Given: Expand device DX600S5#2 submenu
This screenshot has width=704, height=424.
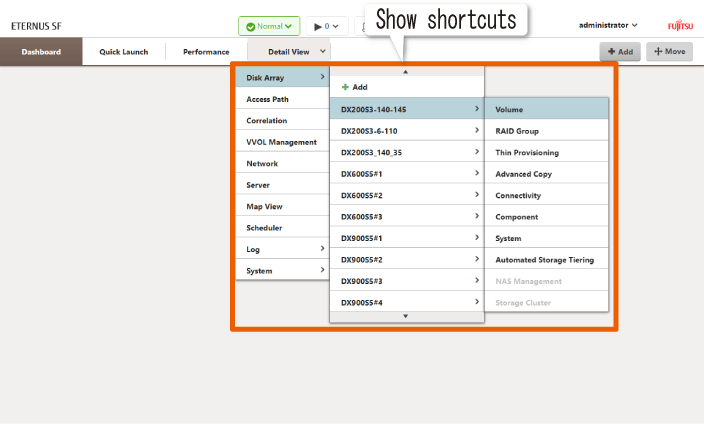Looking at the screenshot, I should (x=407, y=195).
